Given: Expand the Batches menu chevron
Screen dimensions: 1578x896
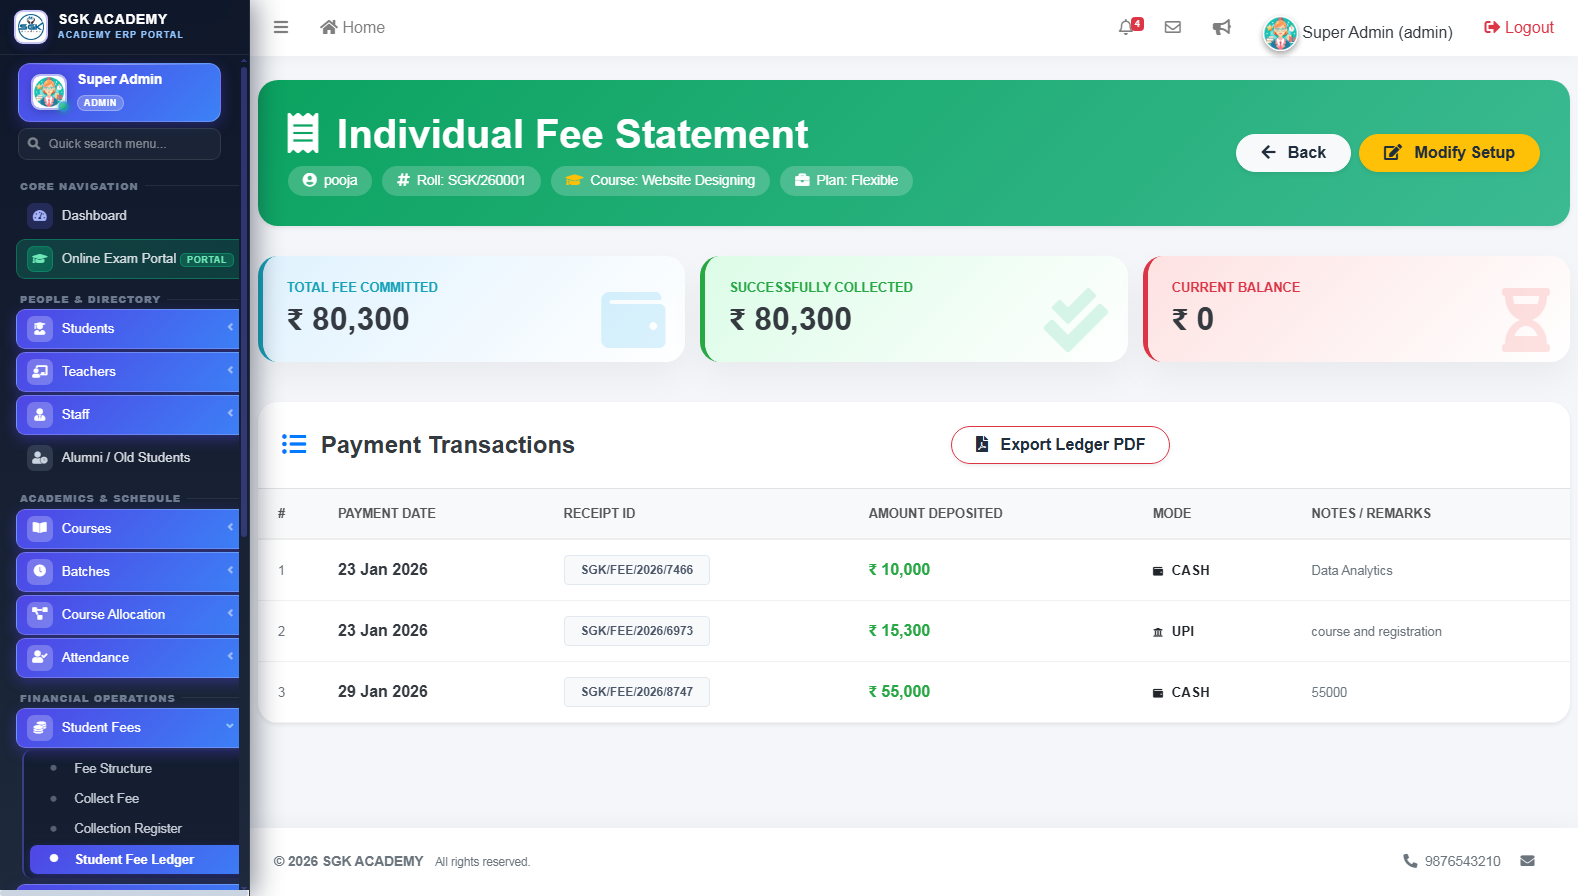Looking at the screenshot, I should 230,570.
